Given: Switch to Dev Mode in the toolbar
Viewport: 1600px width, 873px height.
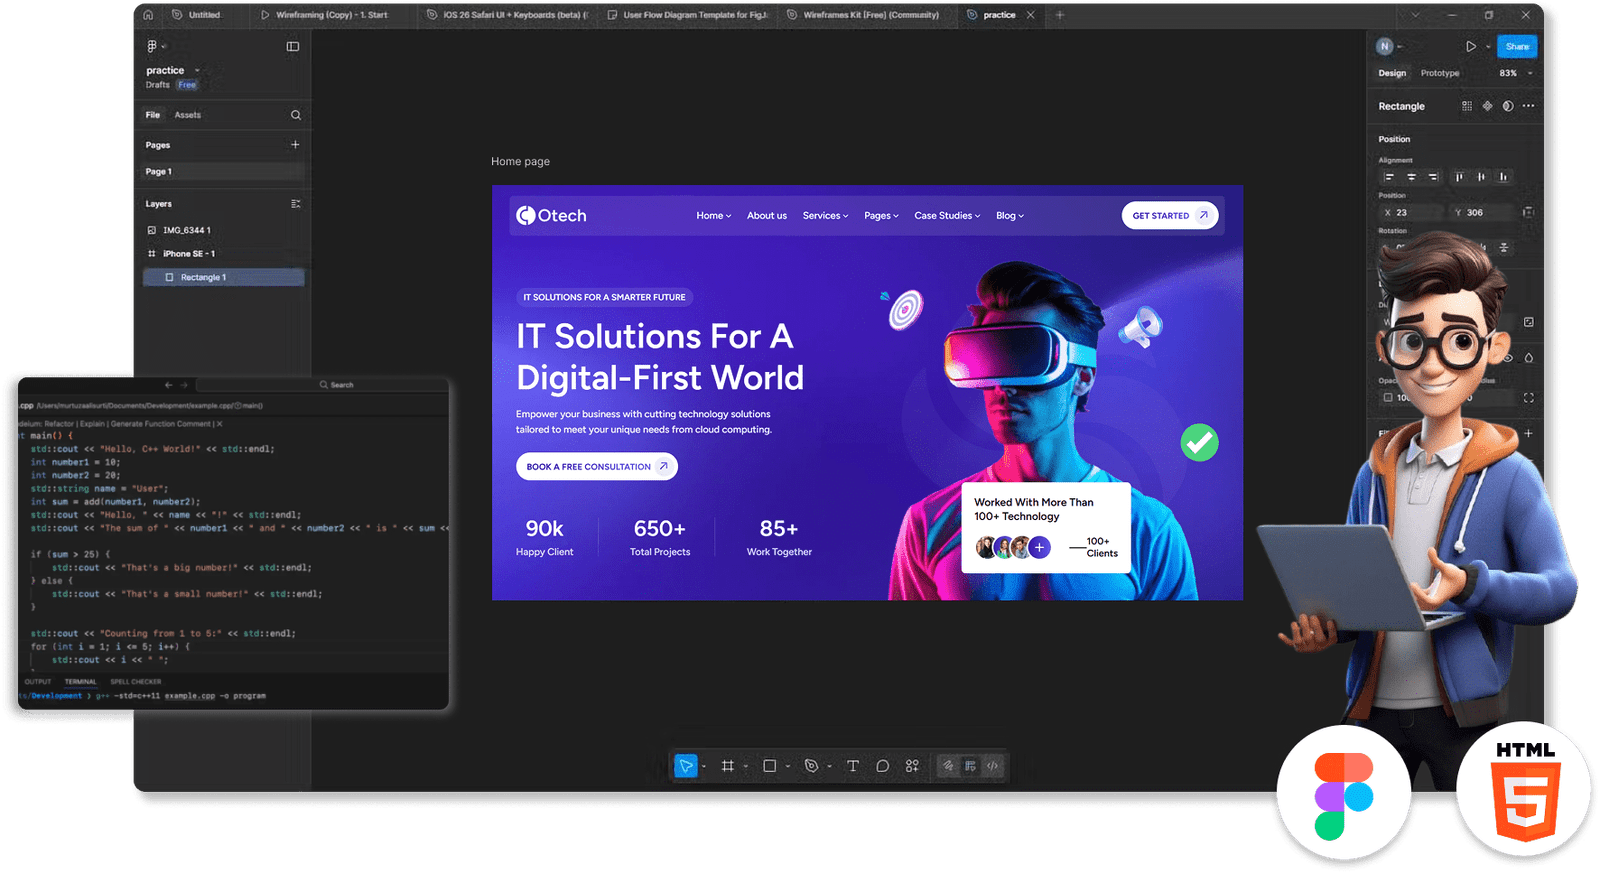Looking at the screenshot, I should (x=992, y=766).
